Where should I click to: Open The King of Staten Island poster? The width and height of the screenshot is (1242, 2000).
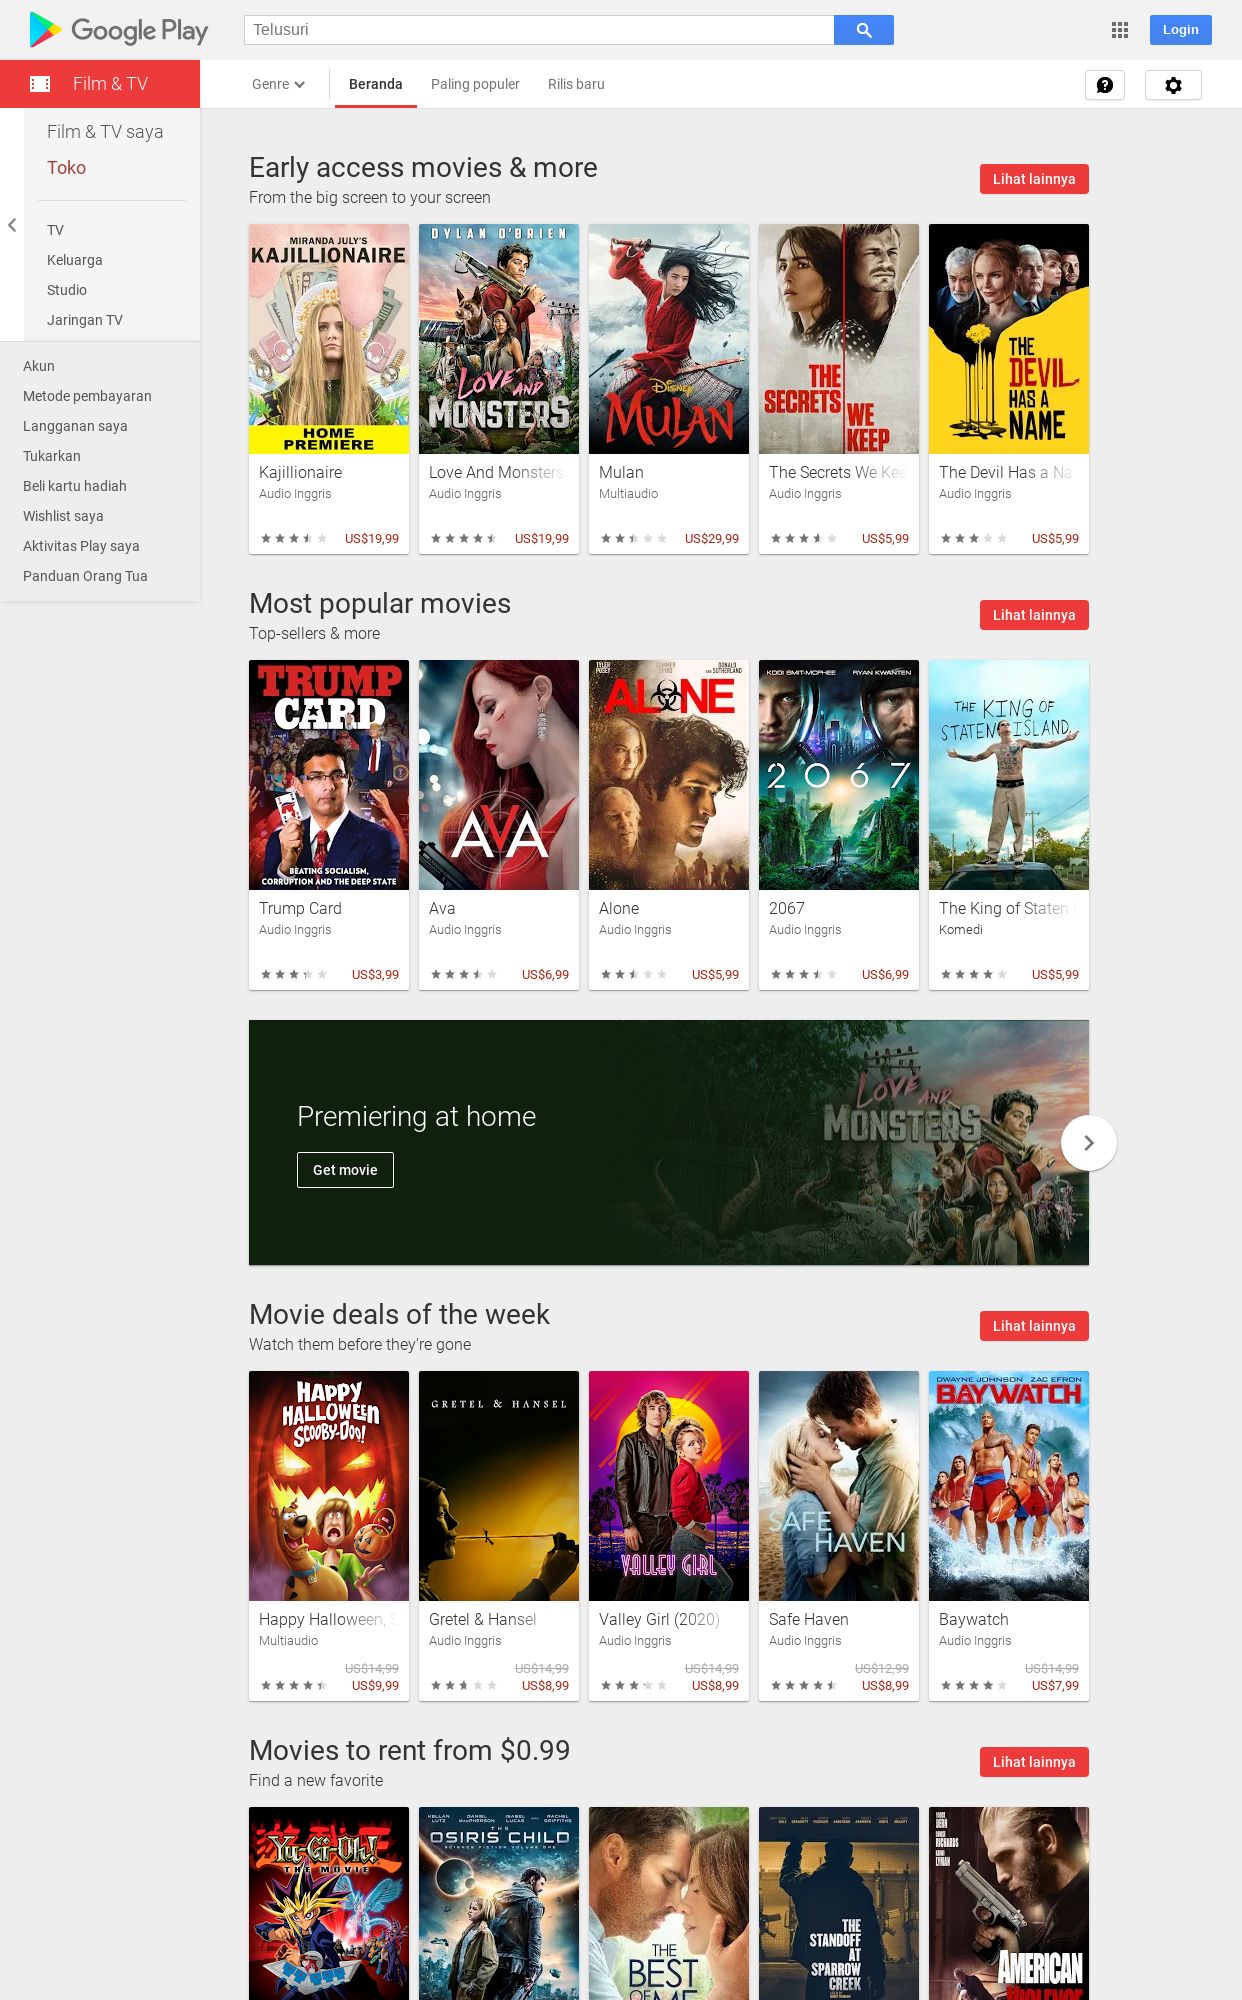(1009, 775)
